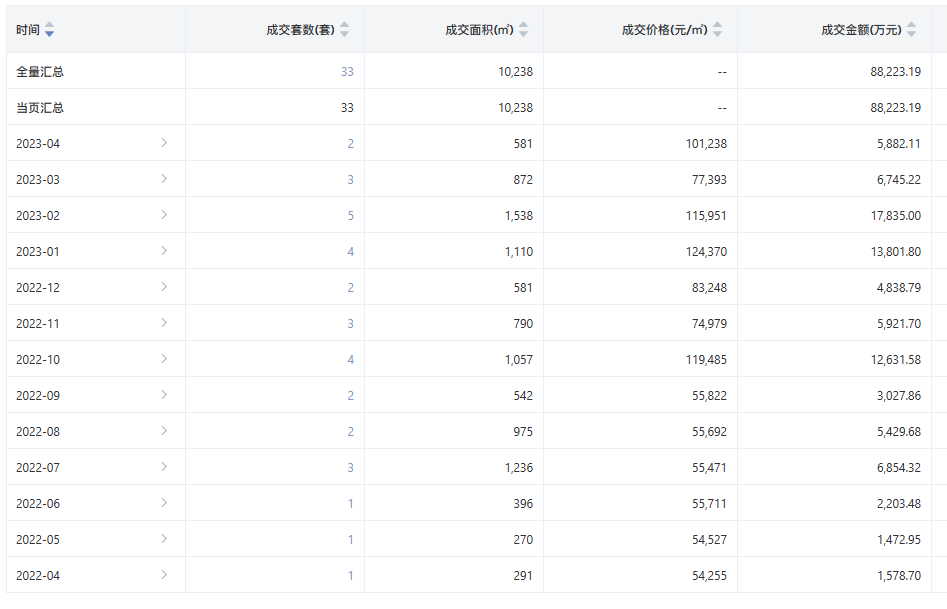Image resolution: width=947 pixels, height=609 pixels.
Task: Click the 成交价格(元/㎡) header label
Action: [x=663, y=30]
